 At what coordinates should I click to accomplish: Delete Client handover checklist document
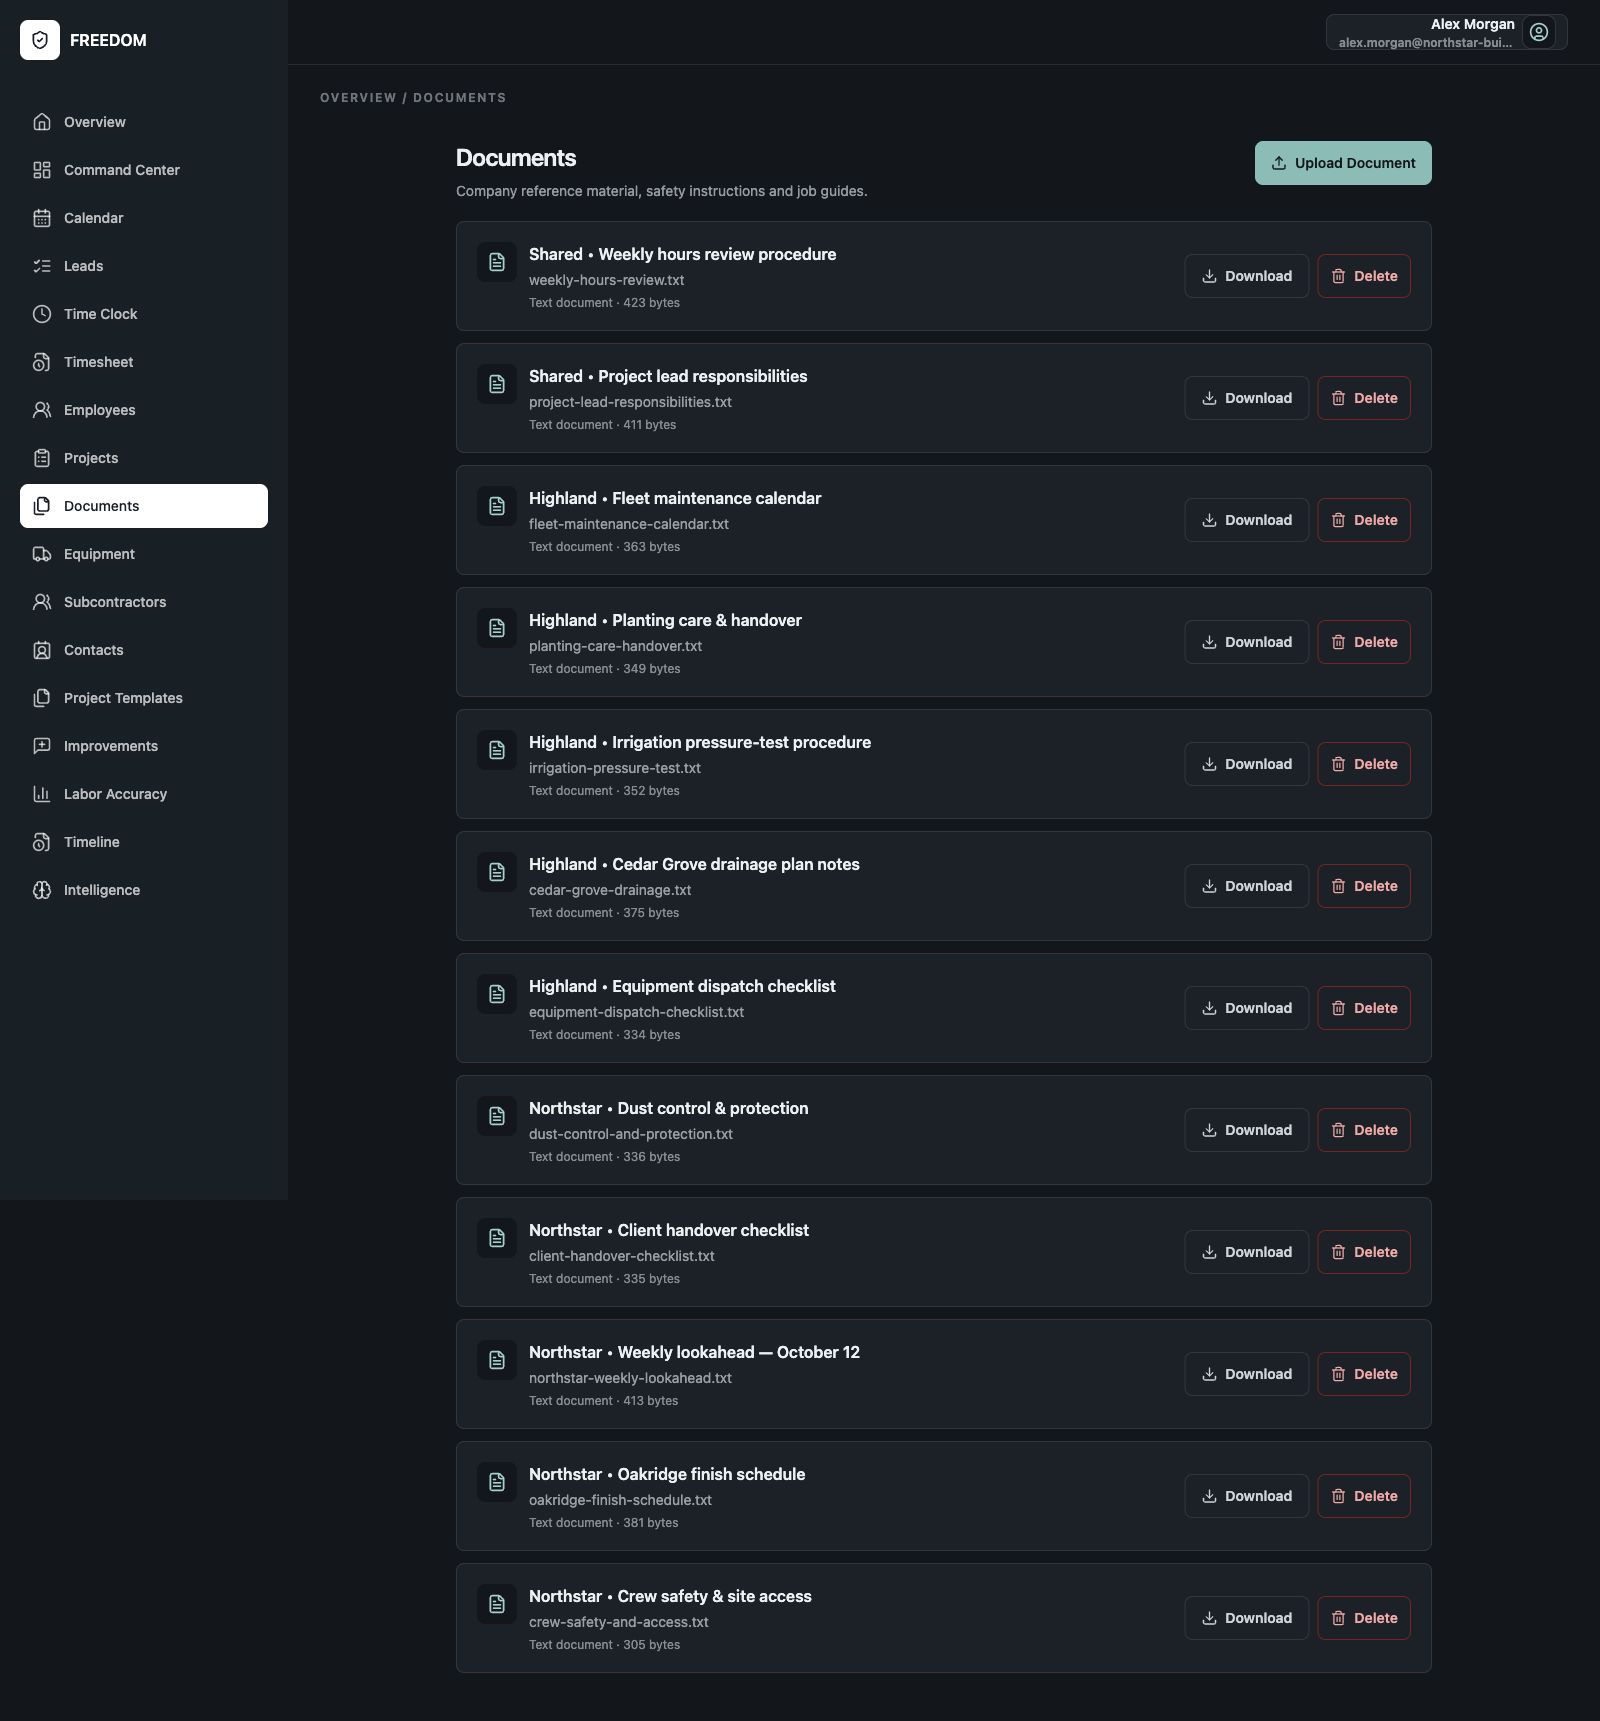point(1364,1252)
